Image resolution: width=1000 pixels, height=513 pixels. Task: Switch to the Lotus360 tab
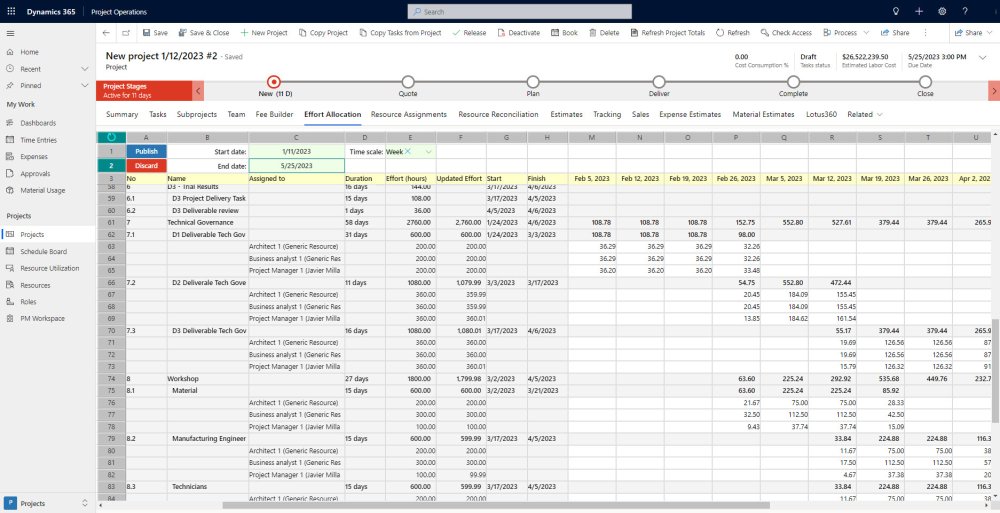(x=821, y=115)
